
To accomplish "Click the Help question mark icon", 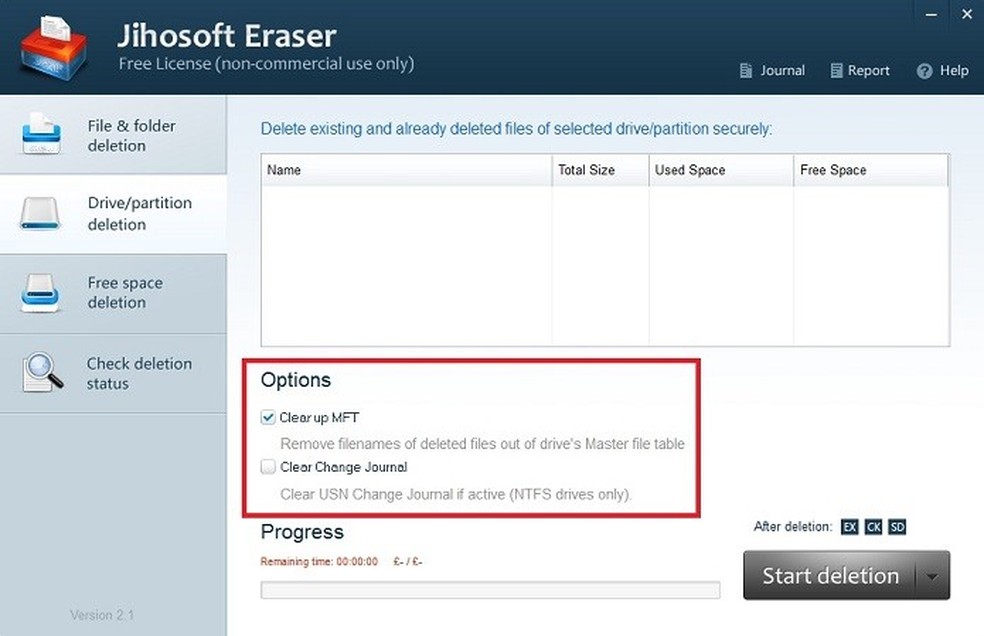I will coord(924,71).
